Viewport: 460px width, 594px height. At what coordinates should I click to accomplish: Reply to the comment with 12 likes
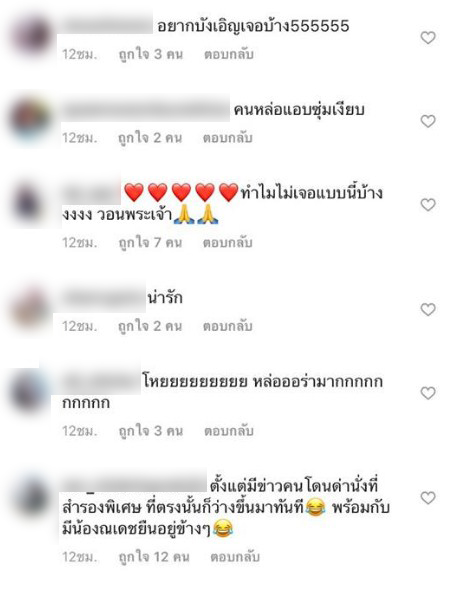pyautogui.click(x=235, y=557)
